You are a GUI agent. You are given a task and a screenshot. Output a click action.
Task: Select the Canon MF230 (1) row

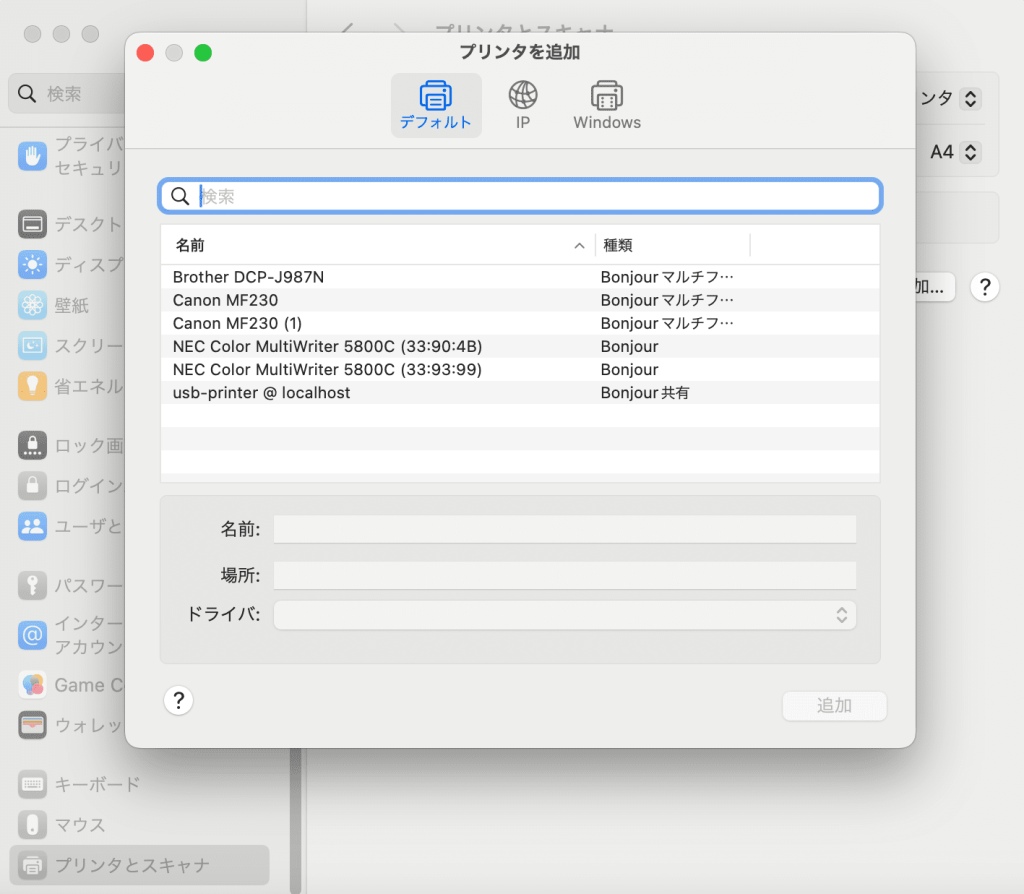point(520,323)
